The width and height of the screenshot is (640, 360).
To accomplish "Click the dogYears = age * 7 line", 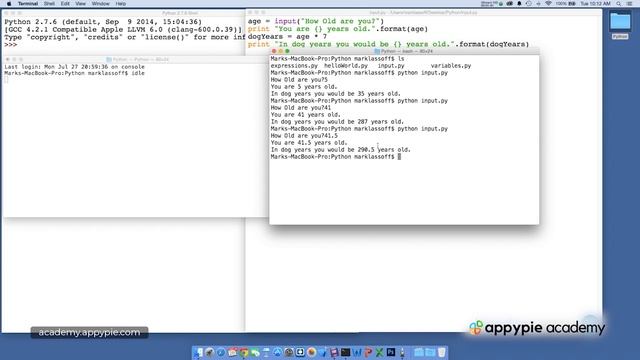I will tap(287, 37).
